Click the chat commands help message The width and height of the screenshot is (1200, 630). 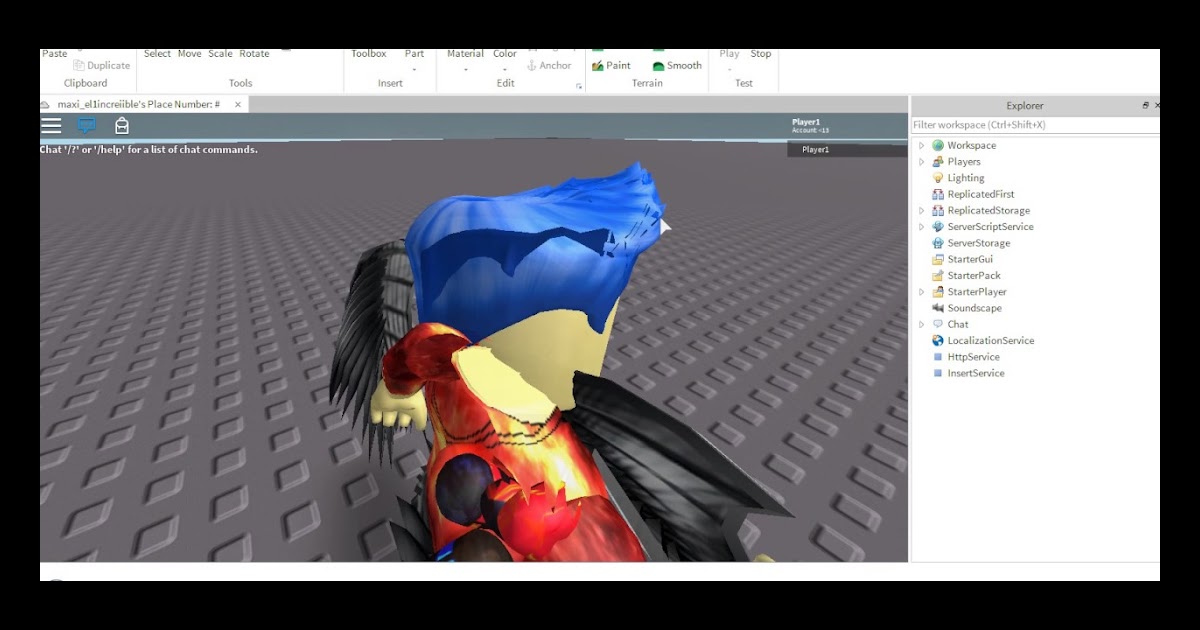(x=149, y=149)
